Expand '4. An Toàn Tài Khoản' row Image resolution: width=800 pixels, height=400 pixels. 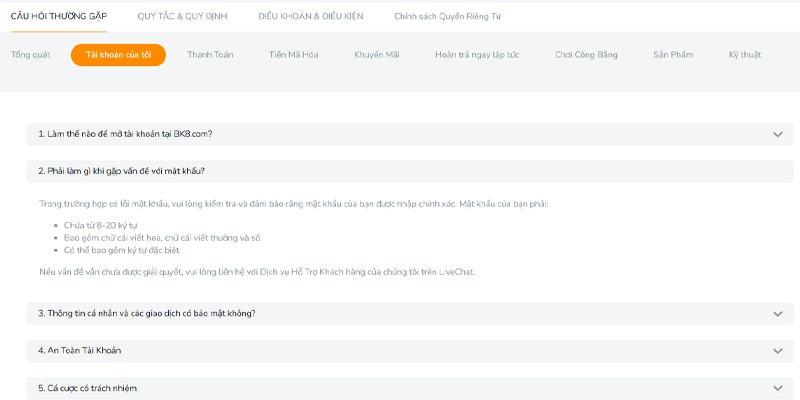[x=410, y=351]
